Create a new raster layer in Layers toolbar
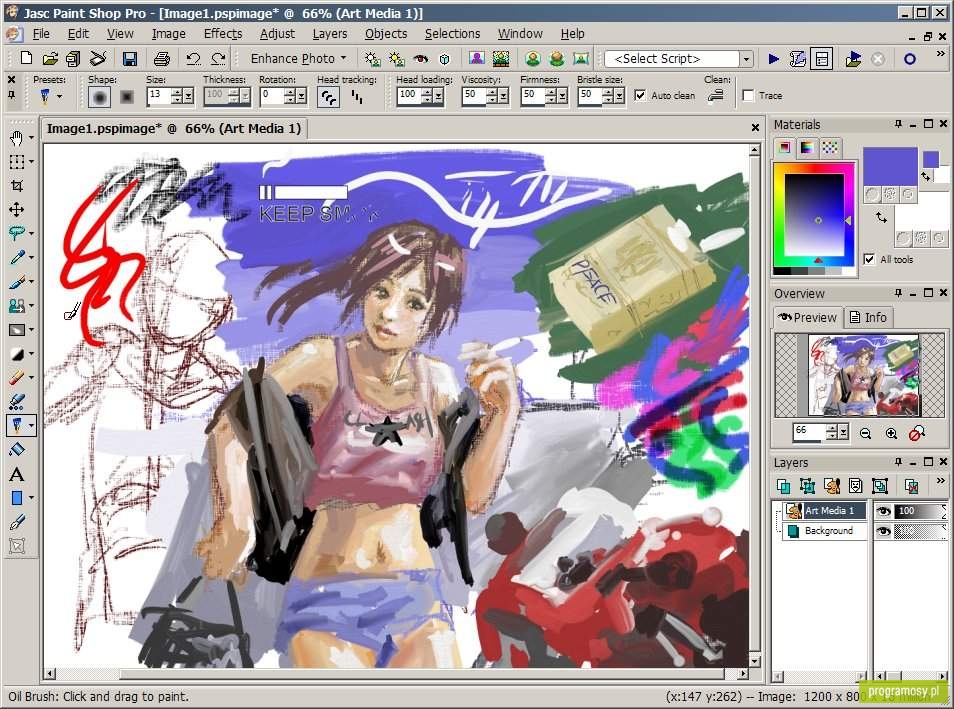The height and width of the screenshot is (709, 954). point(783,486)
